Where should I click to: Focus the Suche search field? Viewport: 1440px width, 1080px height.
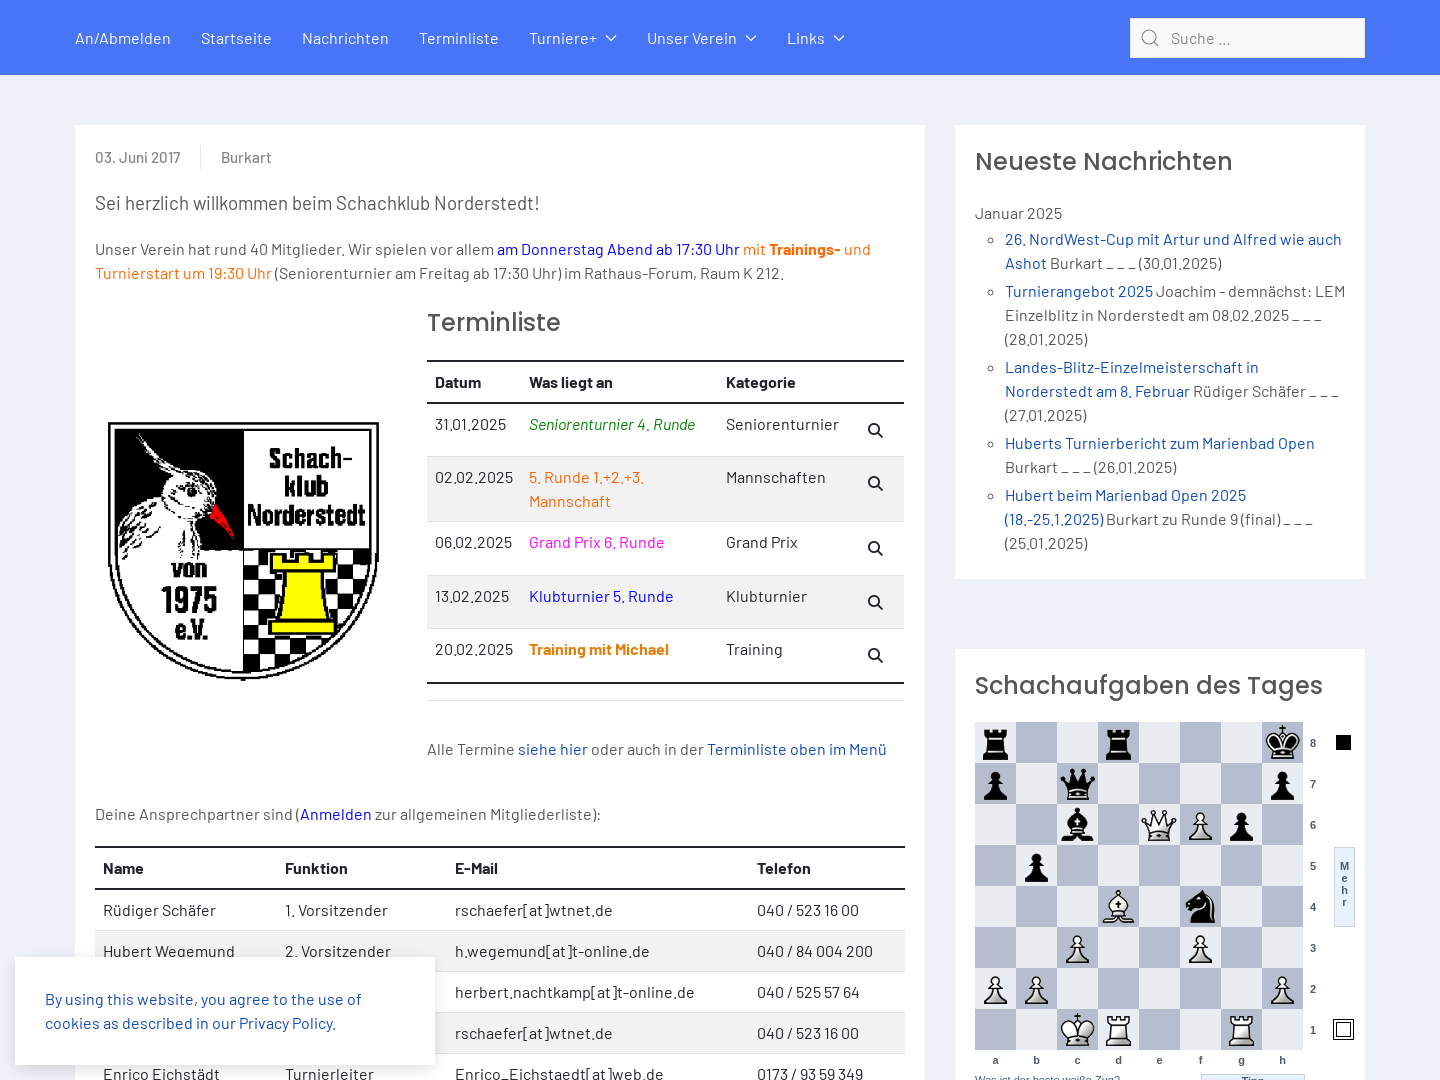[1247, 38]
